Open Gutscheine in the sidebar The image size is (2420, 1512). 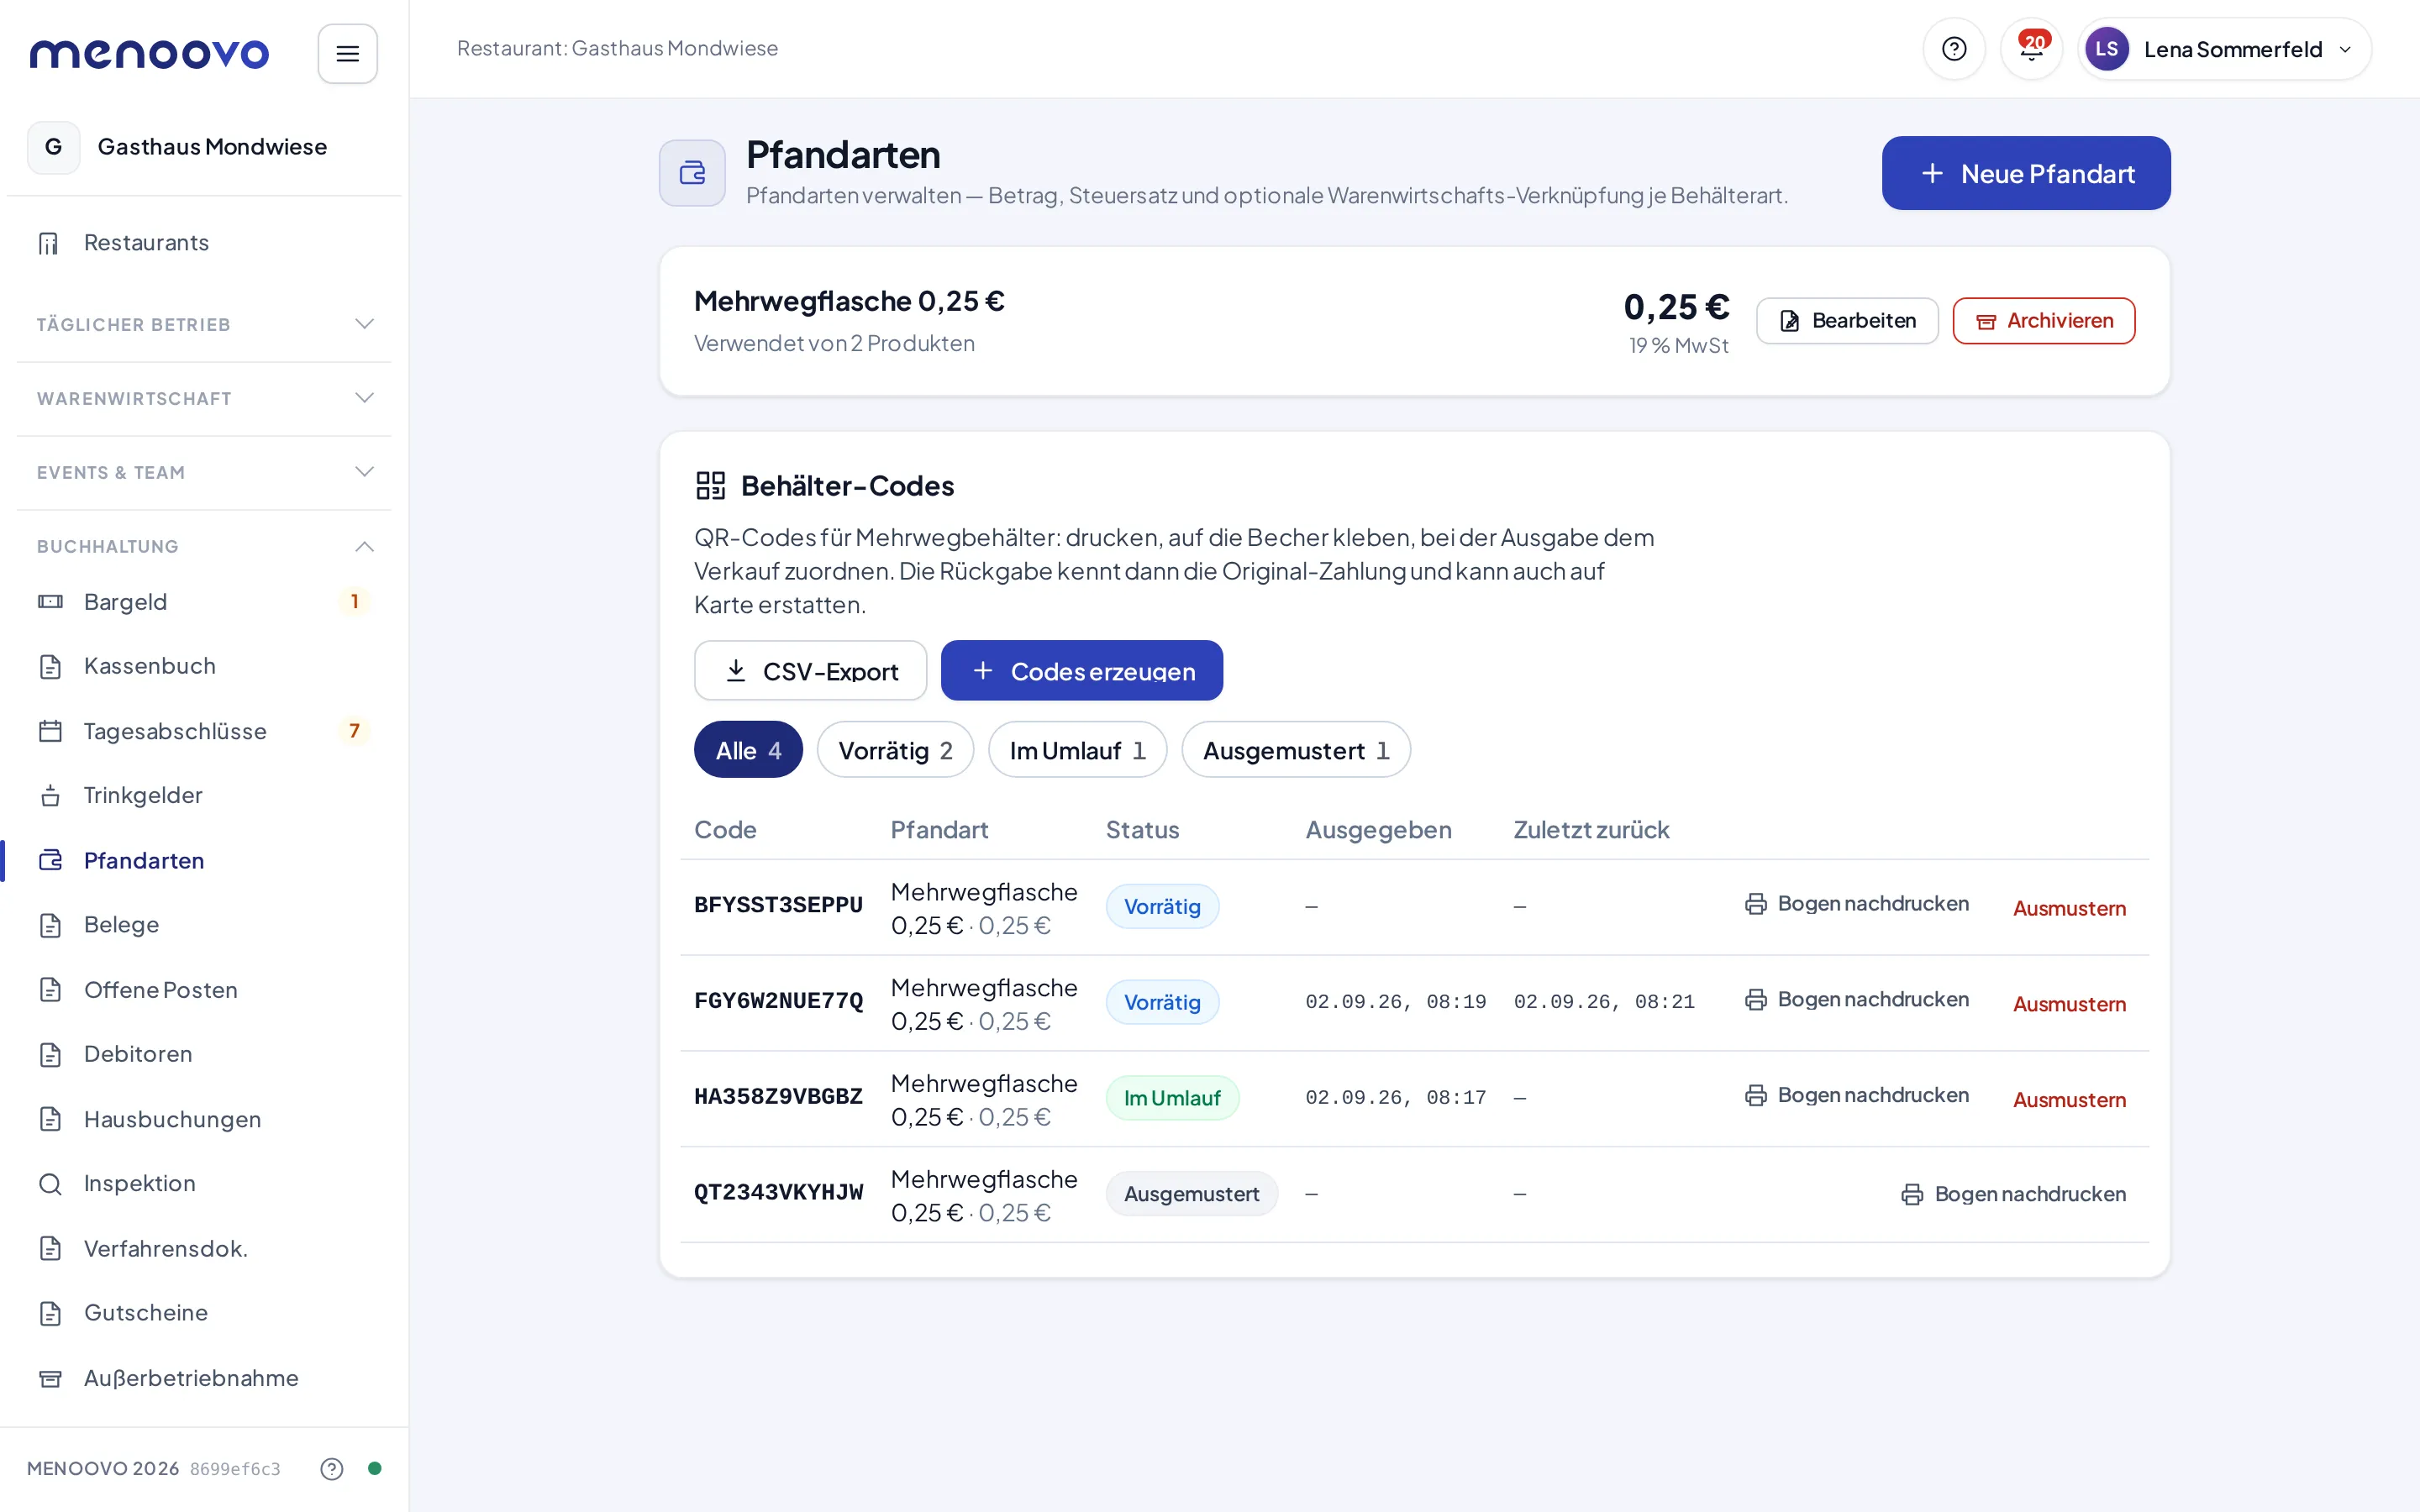pos(204,1313)
